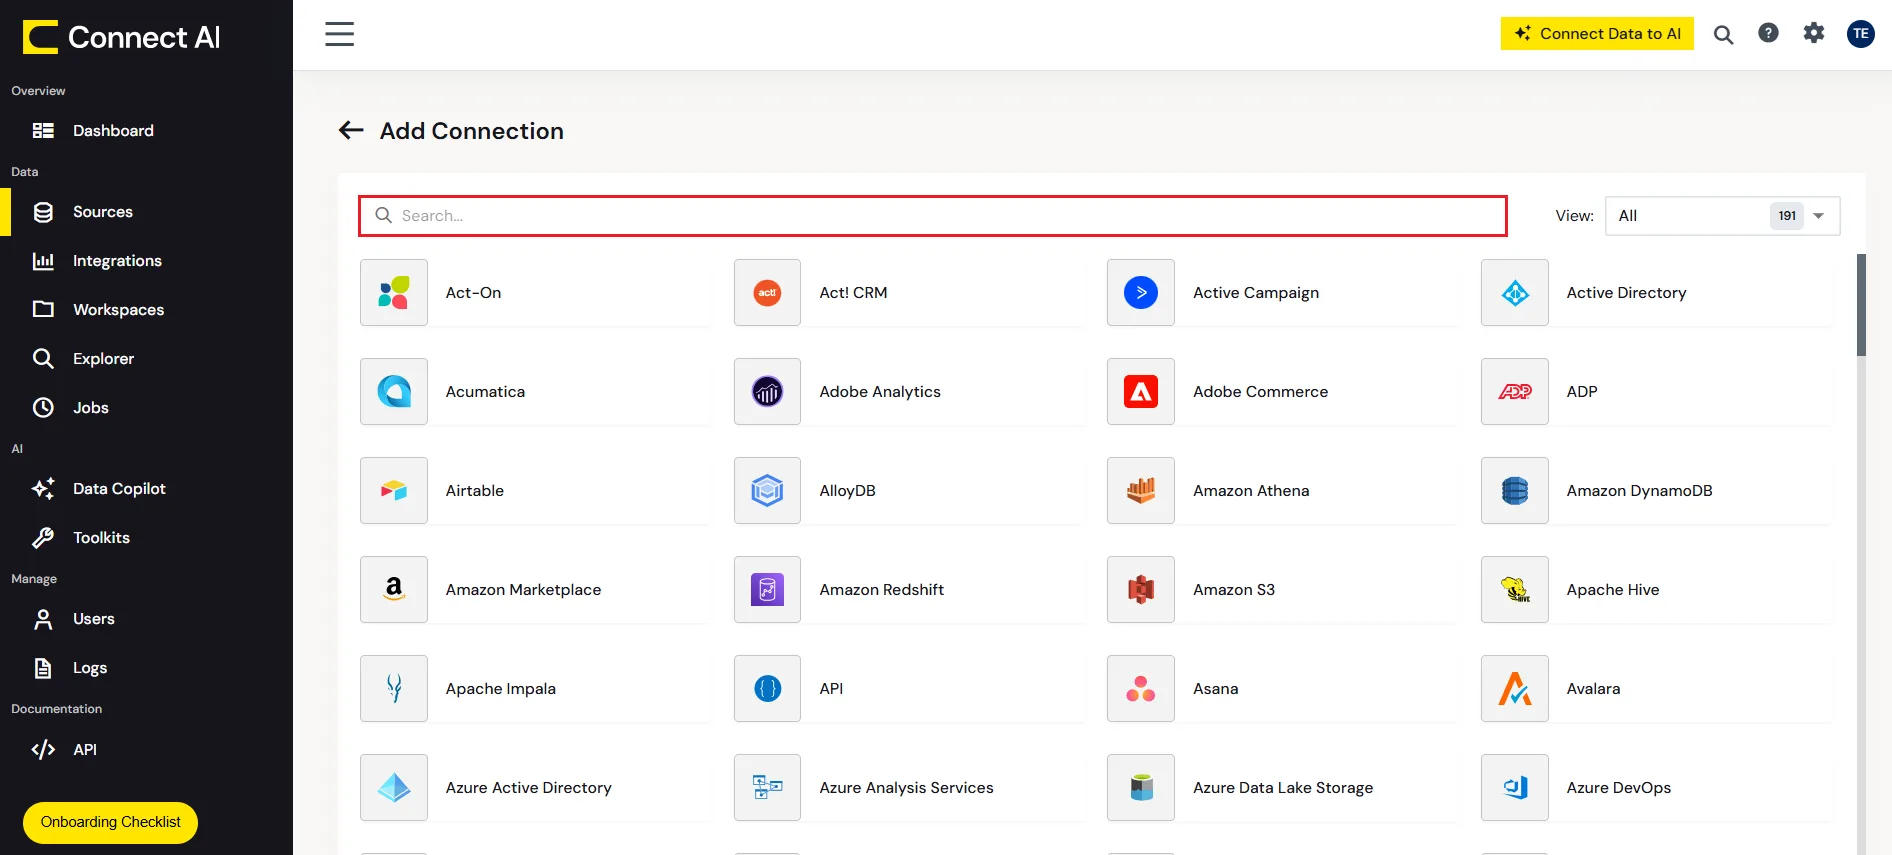Viewport: 1892px width, 855px height.
Task: Open Integrations in the sidebar
Action: click(146, 261)
